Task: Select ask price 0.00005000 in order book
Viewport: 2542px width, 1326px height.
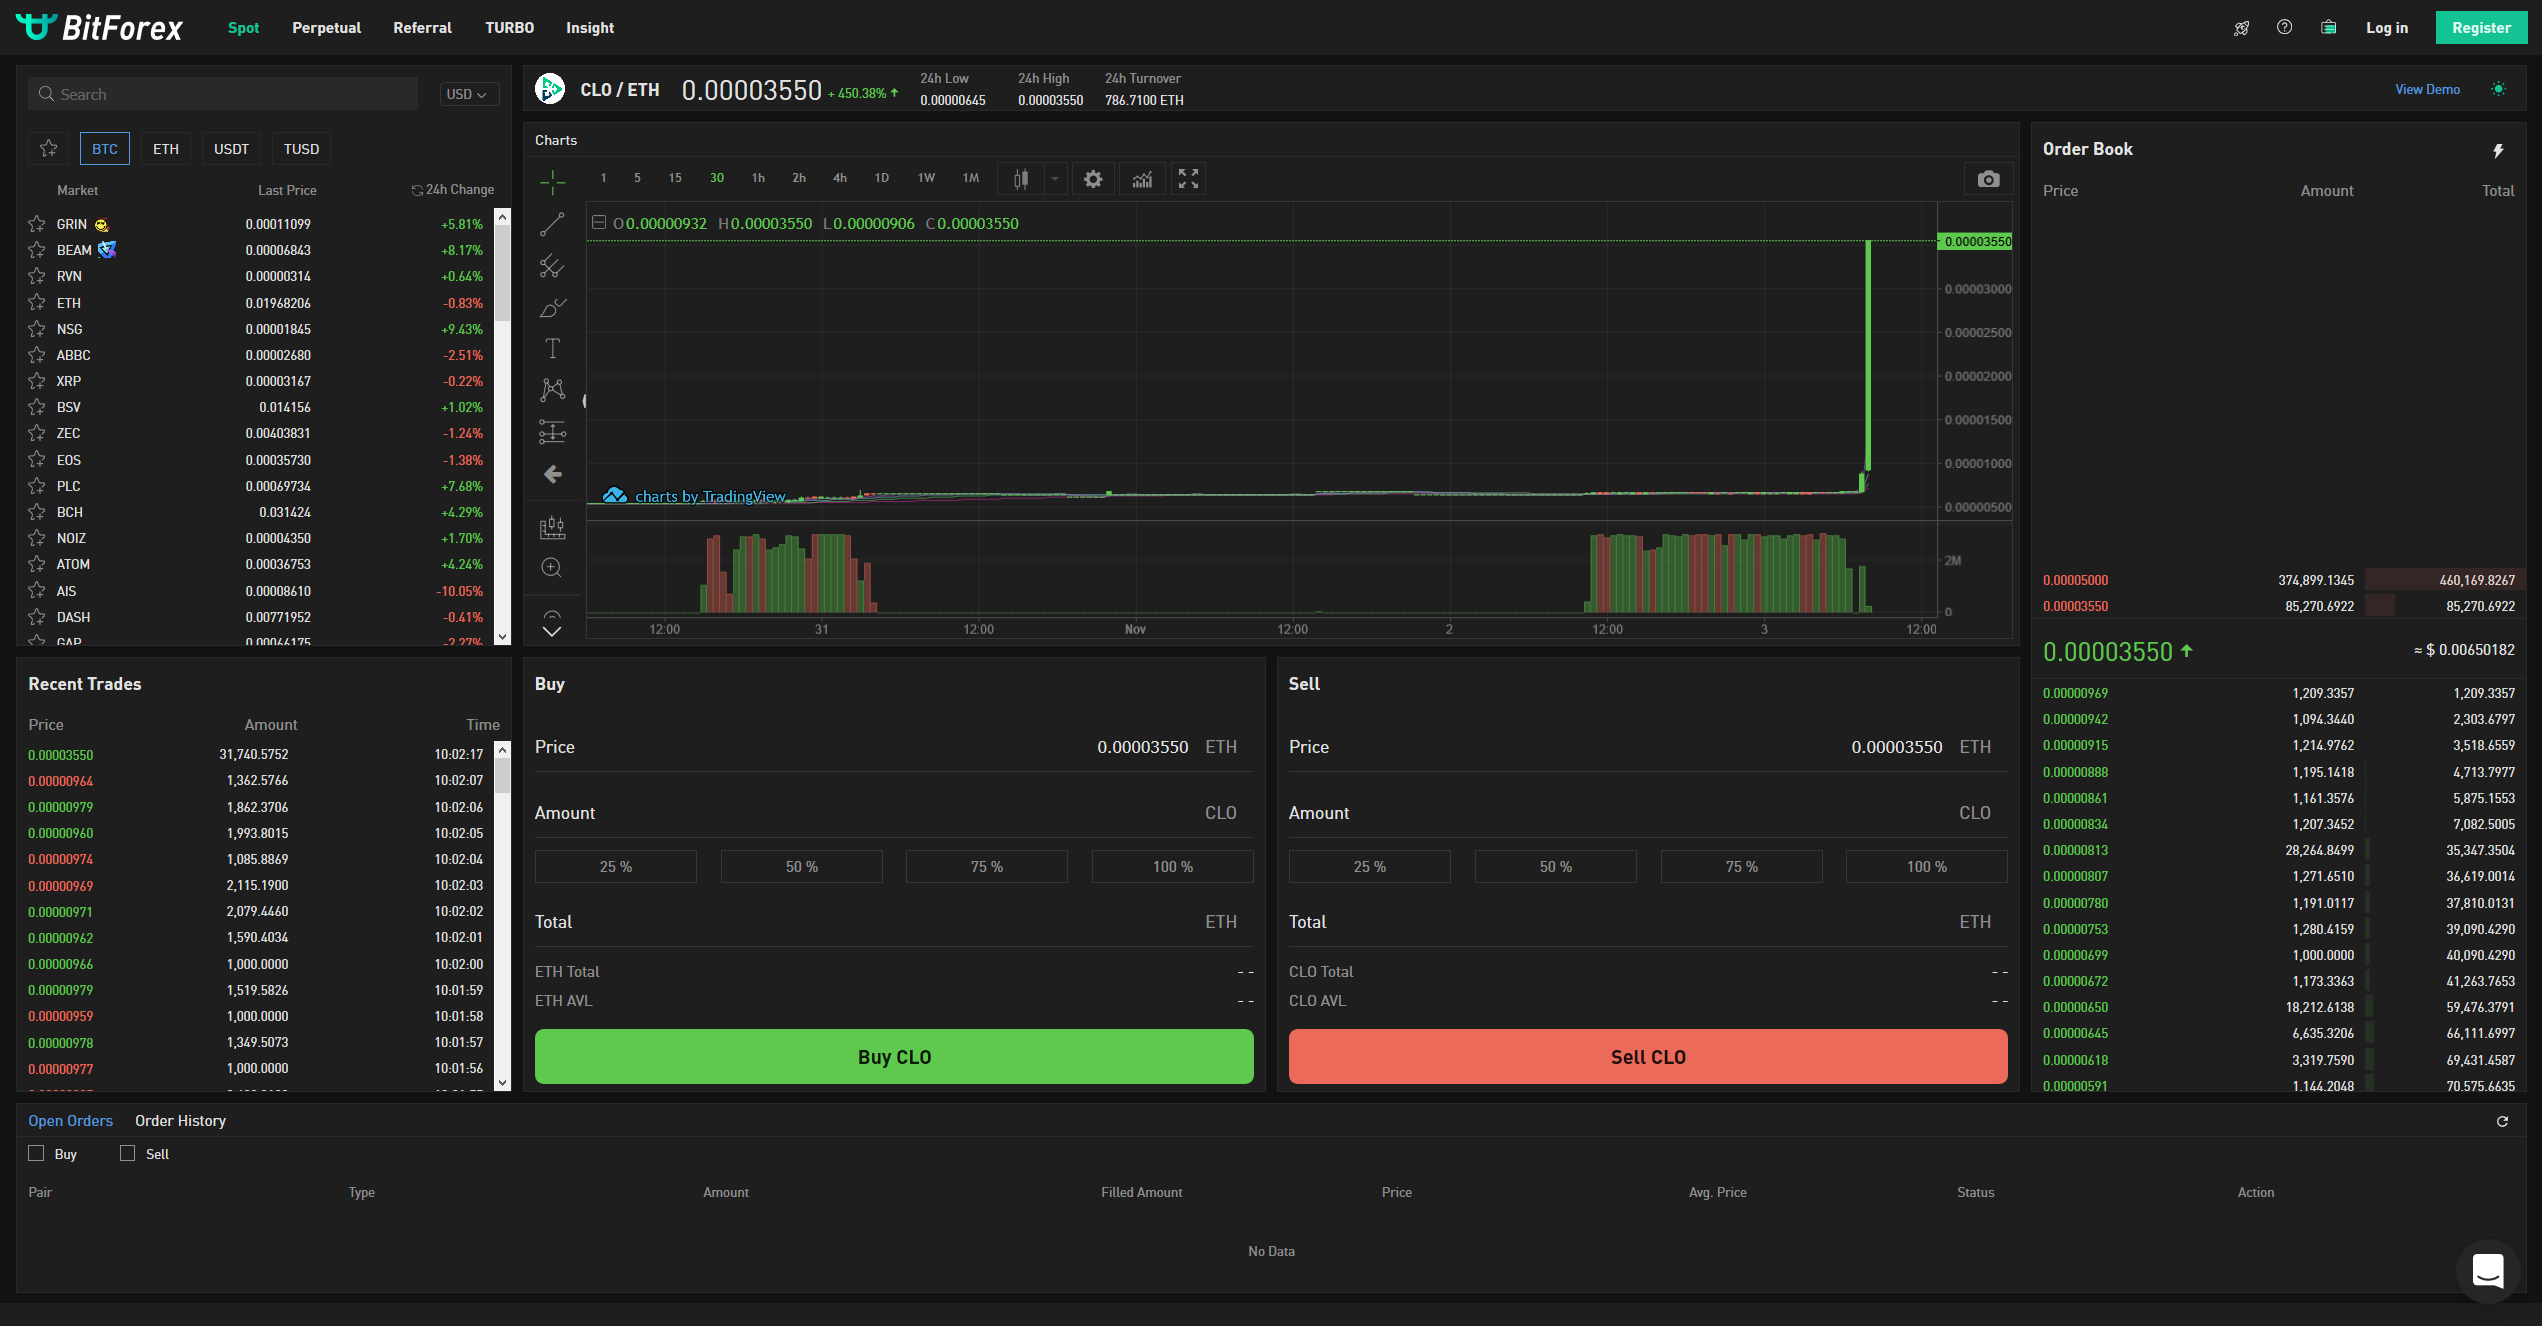Action: [2075, 580]
